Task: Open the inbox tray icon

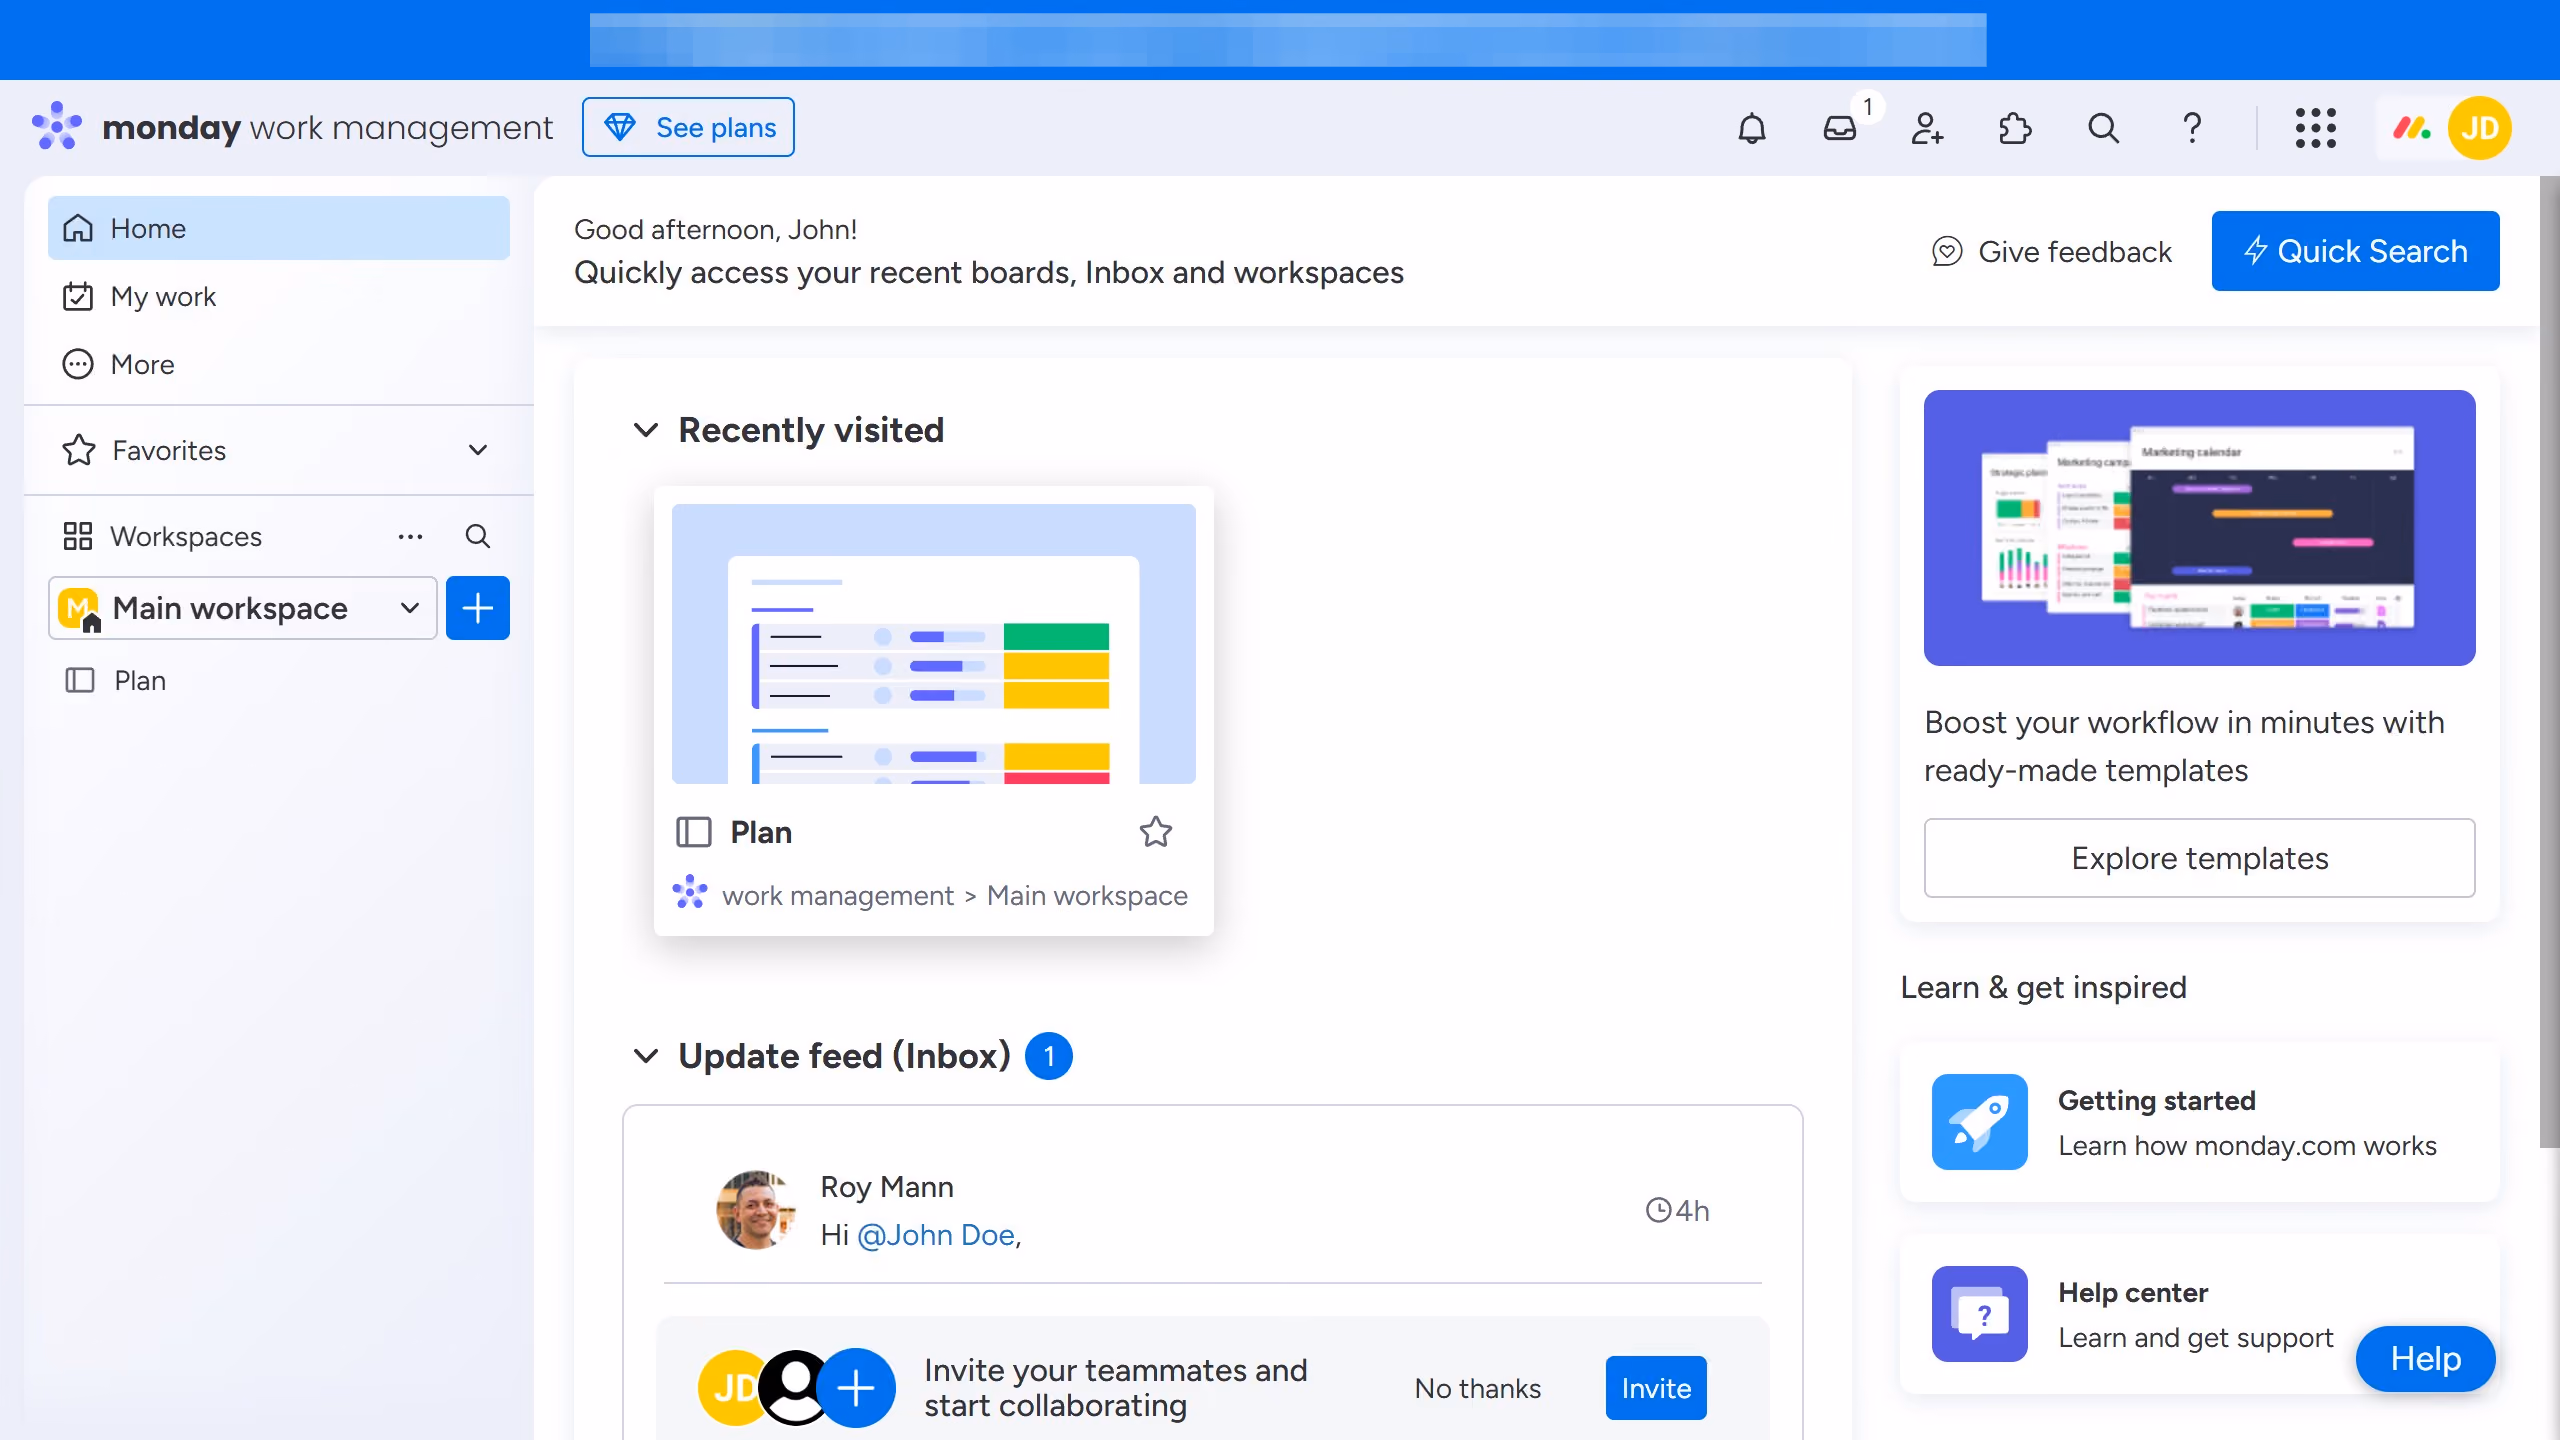Action: (x=1839, y=128)
